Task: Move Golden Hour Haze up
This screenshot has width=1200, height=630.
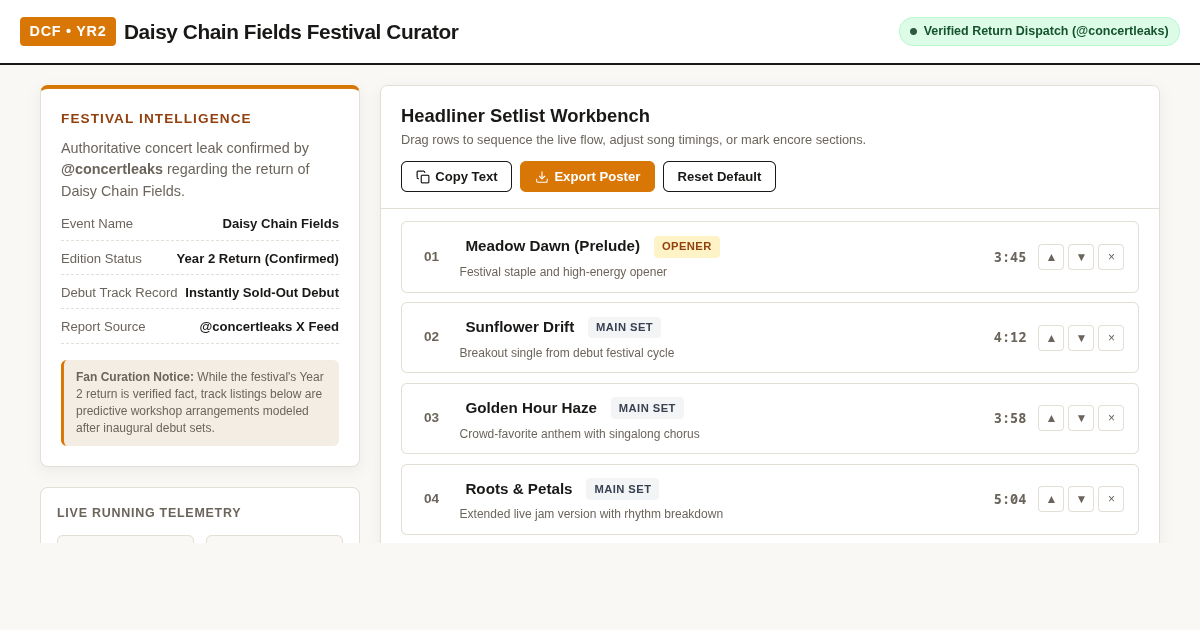Action: (1051, 418)
